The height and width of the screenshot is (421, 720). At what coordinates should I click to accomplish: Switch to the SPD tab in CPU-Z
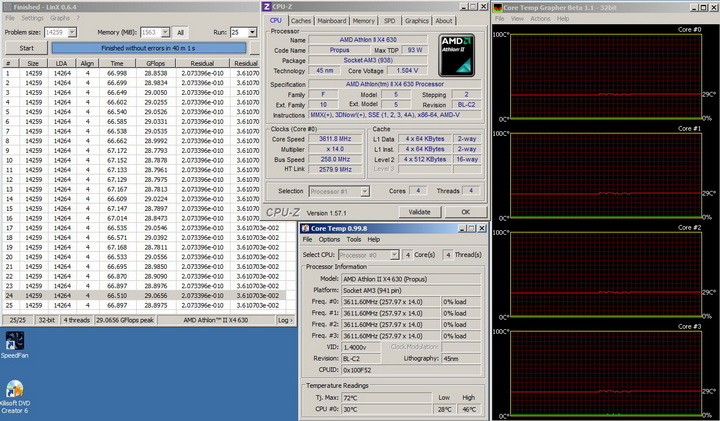point(389,20)
